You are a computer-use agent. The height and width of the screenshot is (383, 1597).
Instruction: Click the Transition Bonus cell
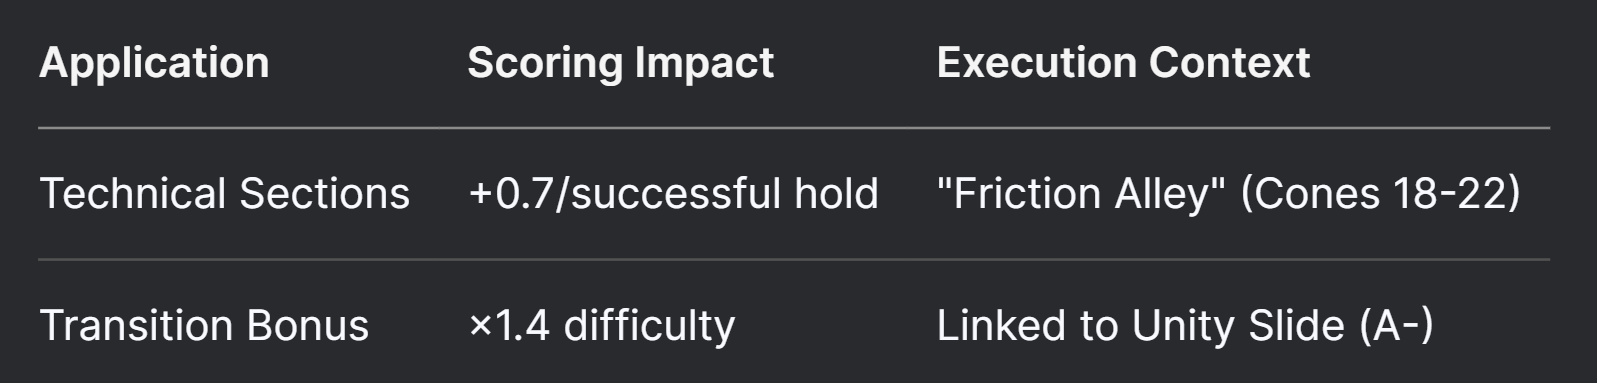click(x=204, y=325)
